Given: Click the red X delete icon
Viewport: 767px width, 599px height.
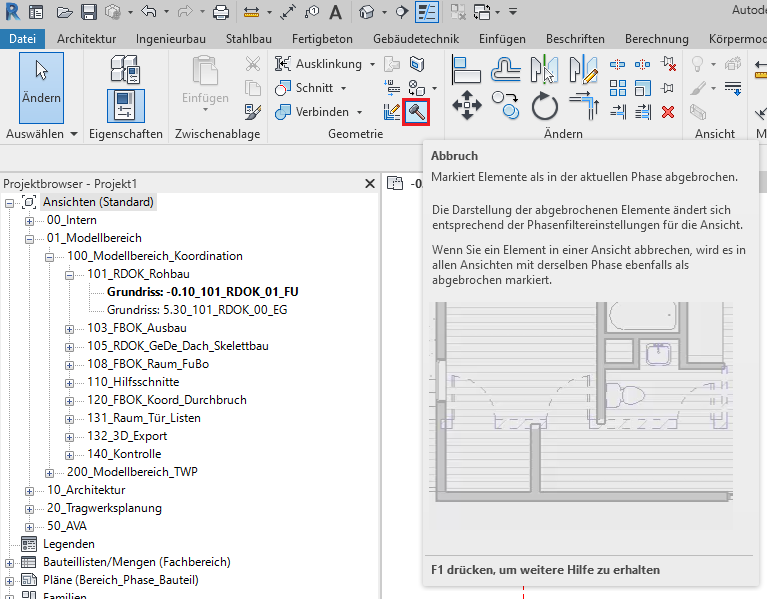Looking at the screenshot, I should point(667,111).
